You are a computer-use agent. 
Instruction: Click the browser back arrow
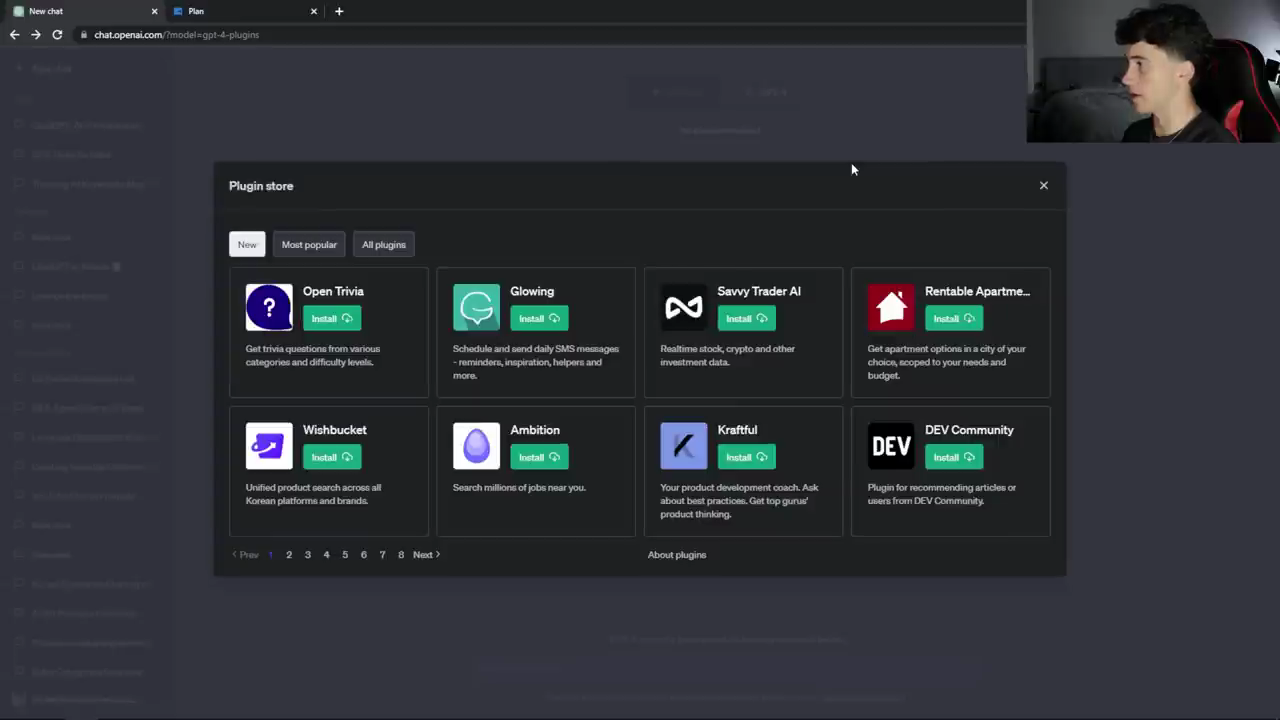coord(14,34)
